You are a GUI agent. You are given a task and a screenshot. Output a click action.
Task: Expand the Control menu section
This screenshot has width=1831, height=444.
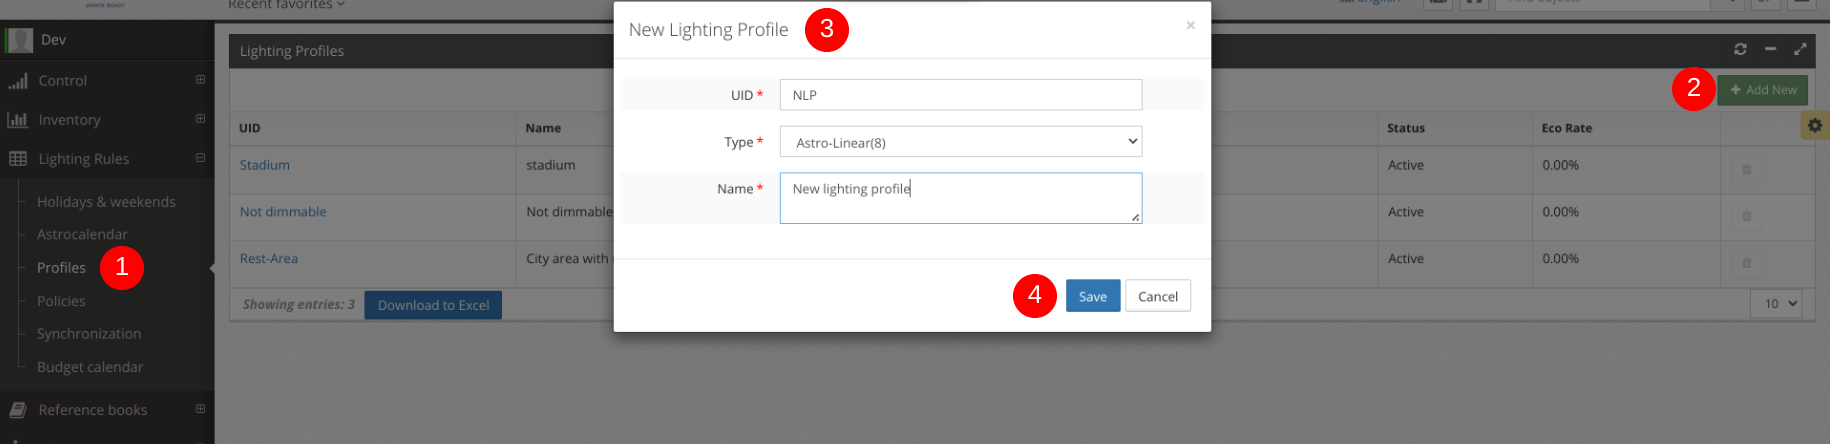click(200, 80)
